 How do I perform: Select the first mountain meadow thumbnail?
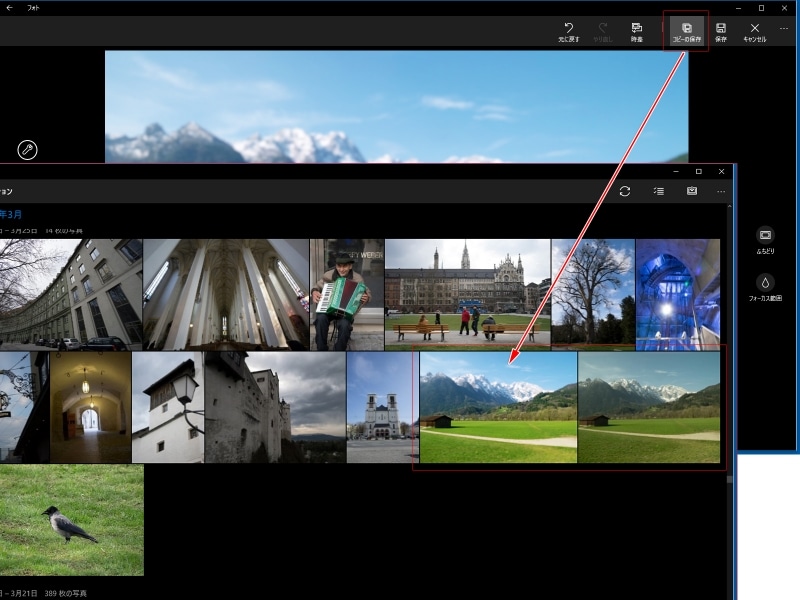point(498,408)
